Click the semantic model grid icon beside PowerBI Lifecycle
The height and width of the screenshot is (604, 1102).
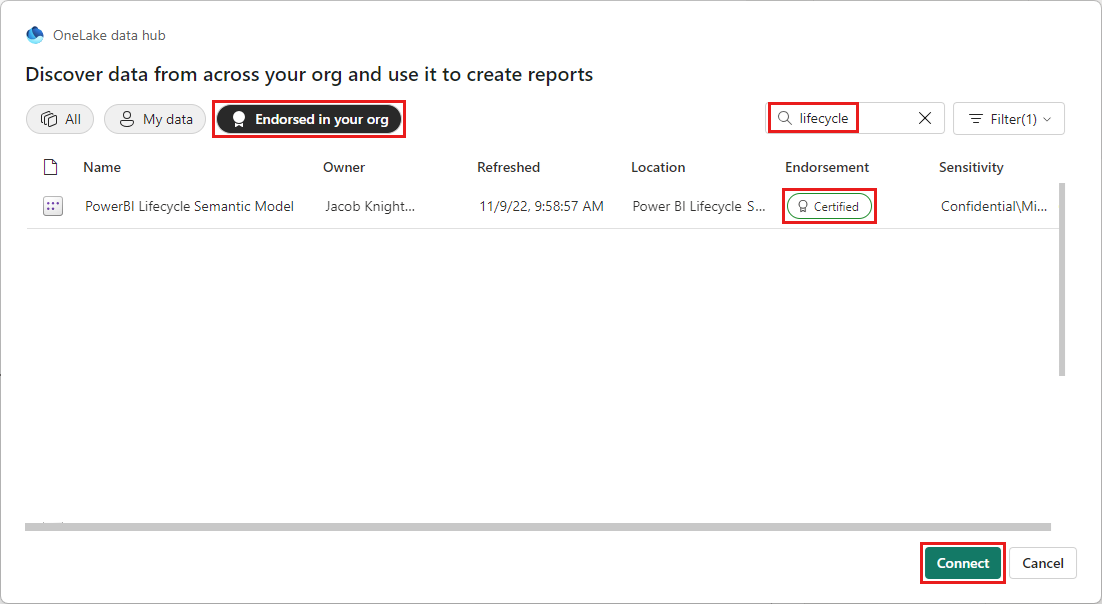click(52, 206)
